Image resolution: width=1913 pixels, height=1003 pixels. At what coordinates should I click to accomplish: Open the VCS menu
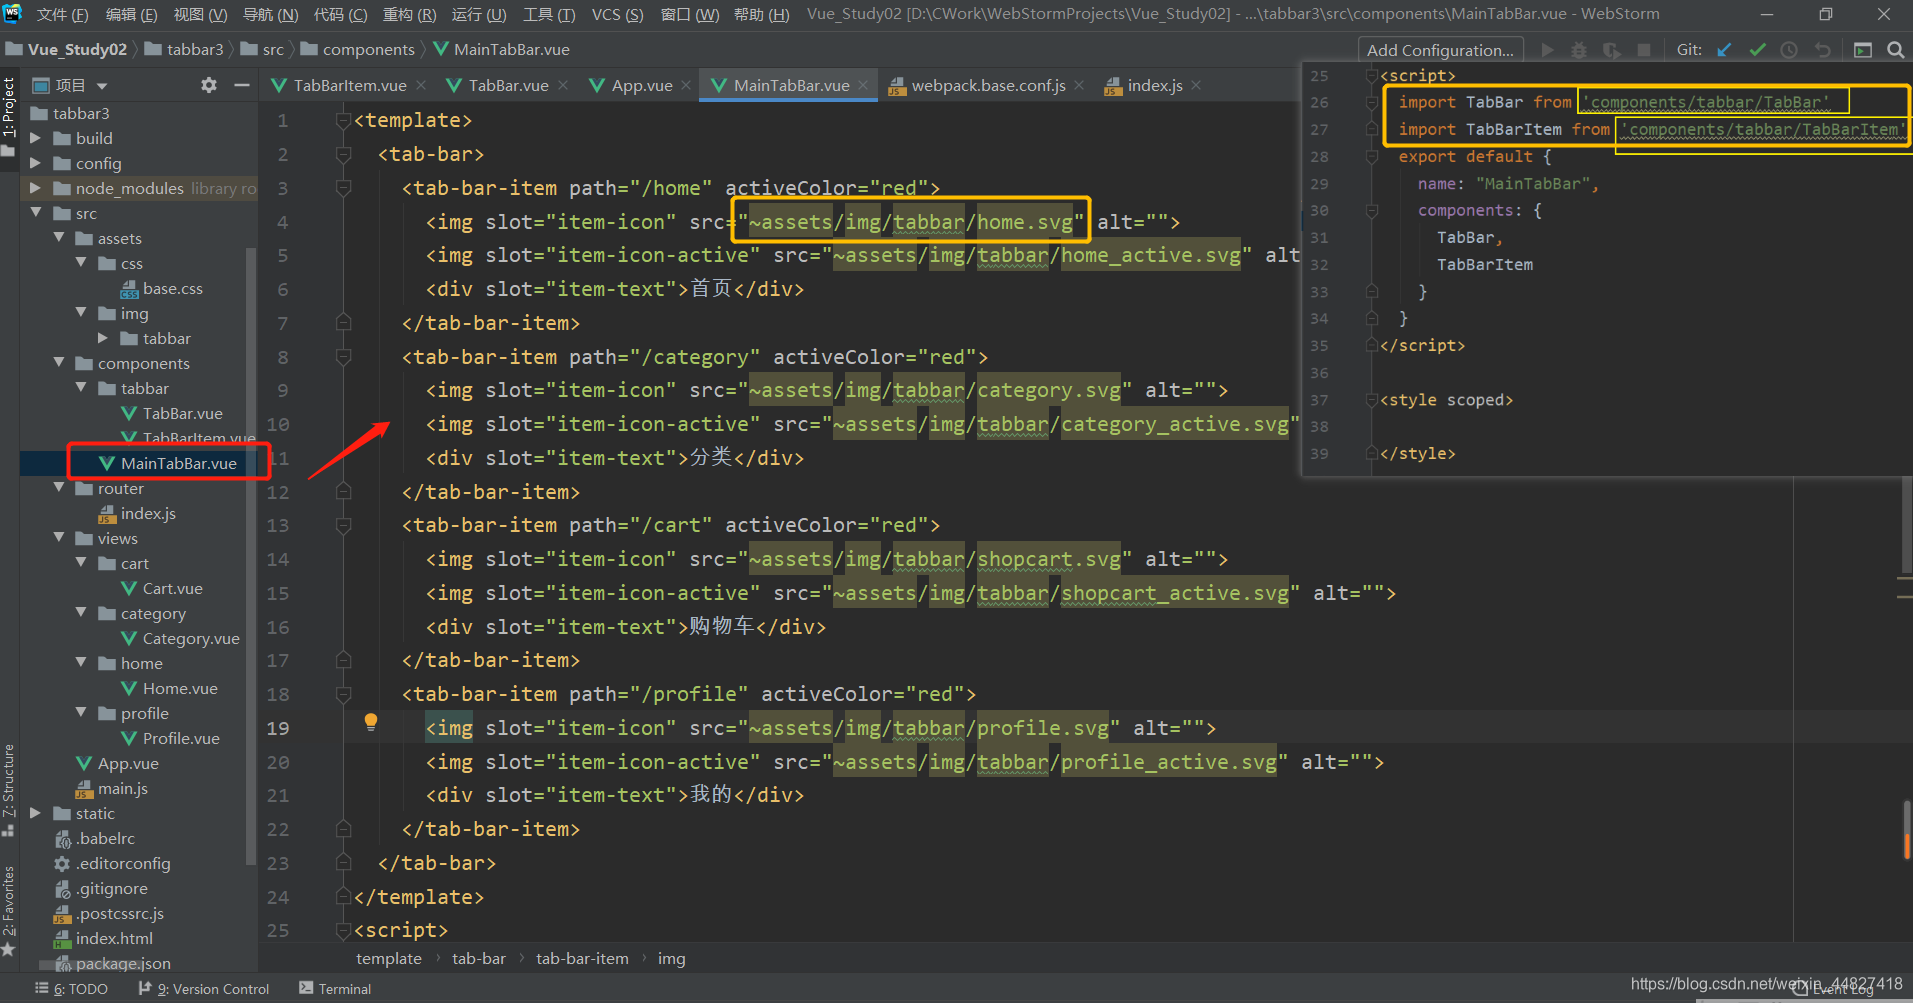617,14
